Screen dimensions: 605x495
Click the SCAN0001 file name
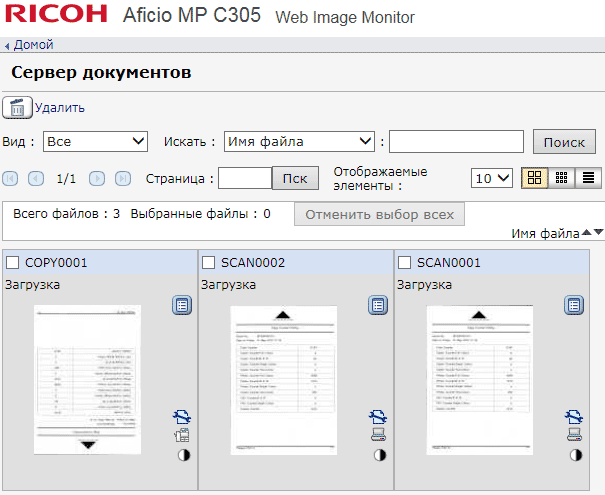(449, 263)
